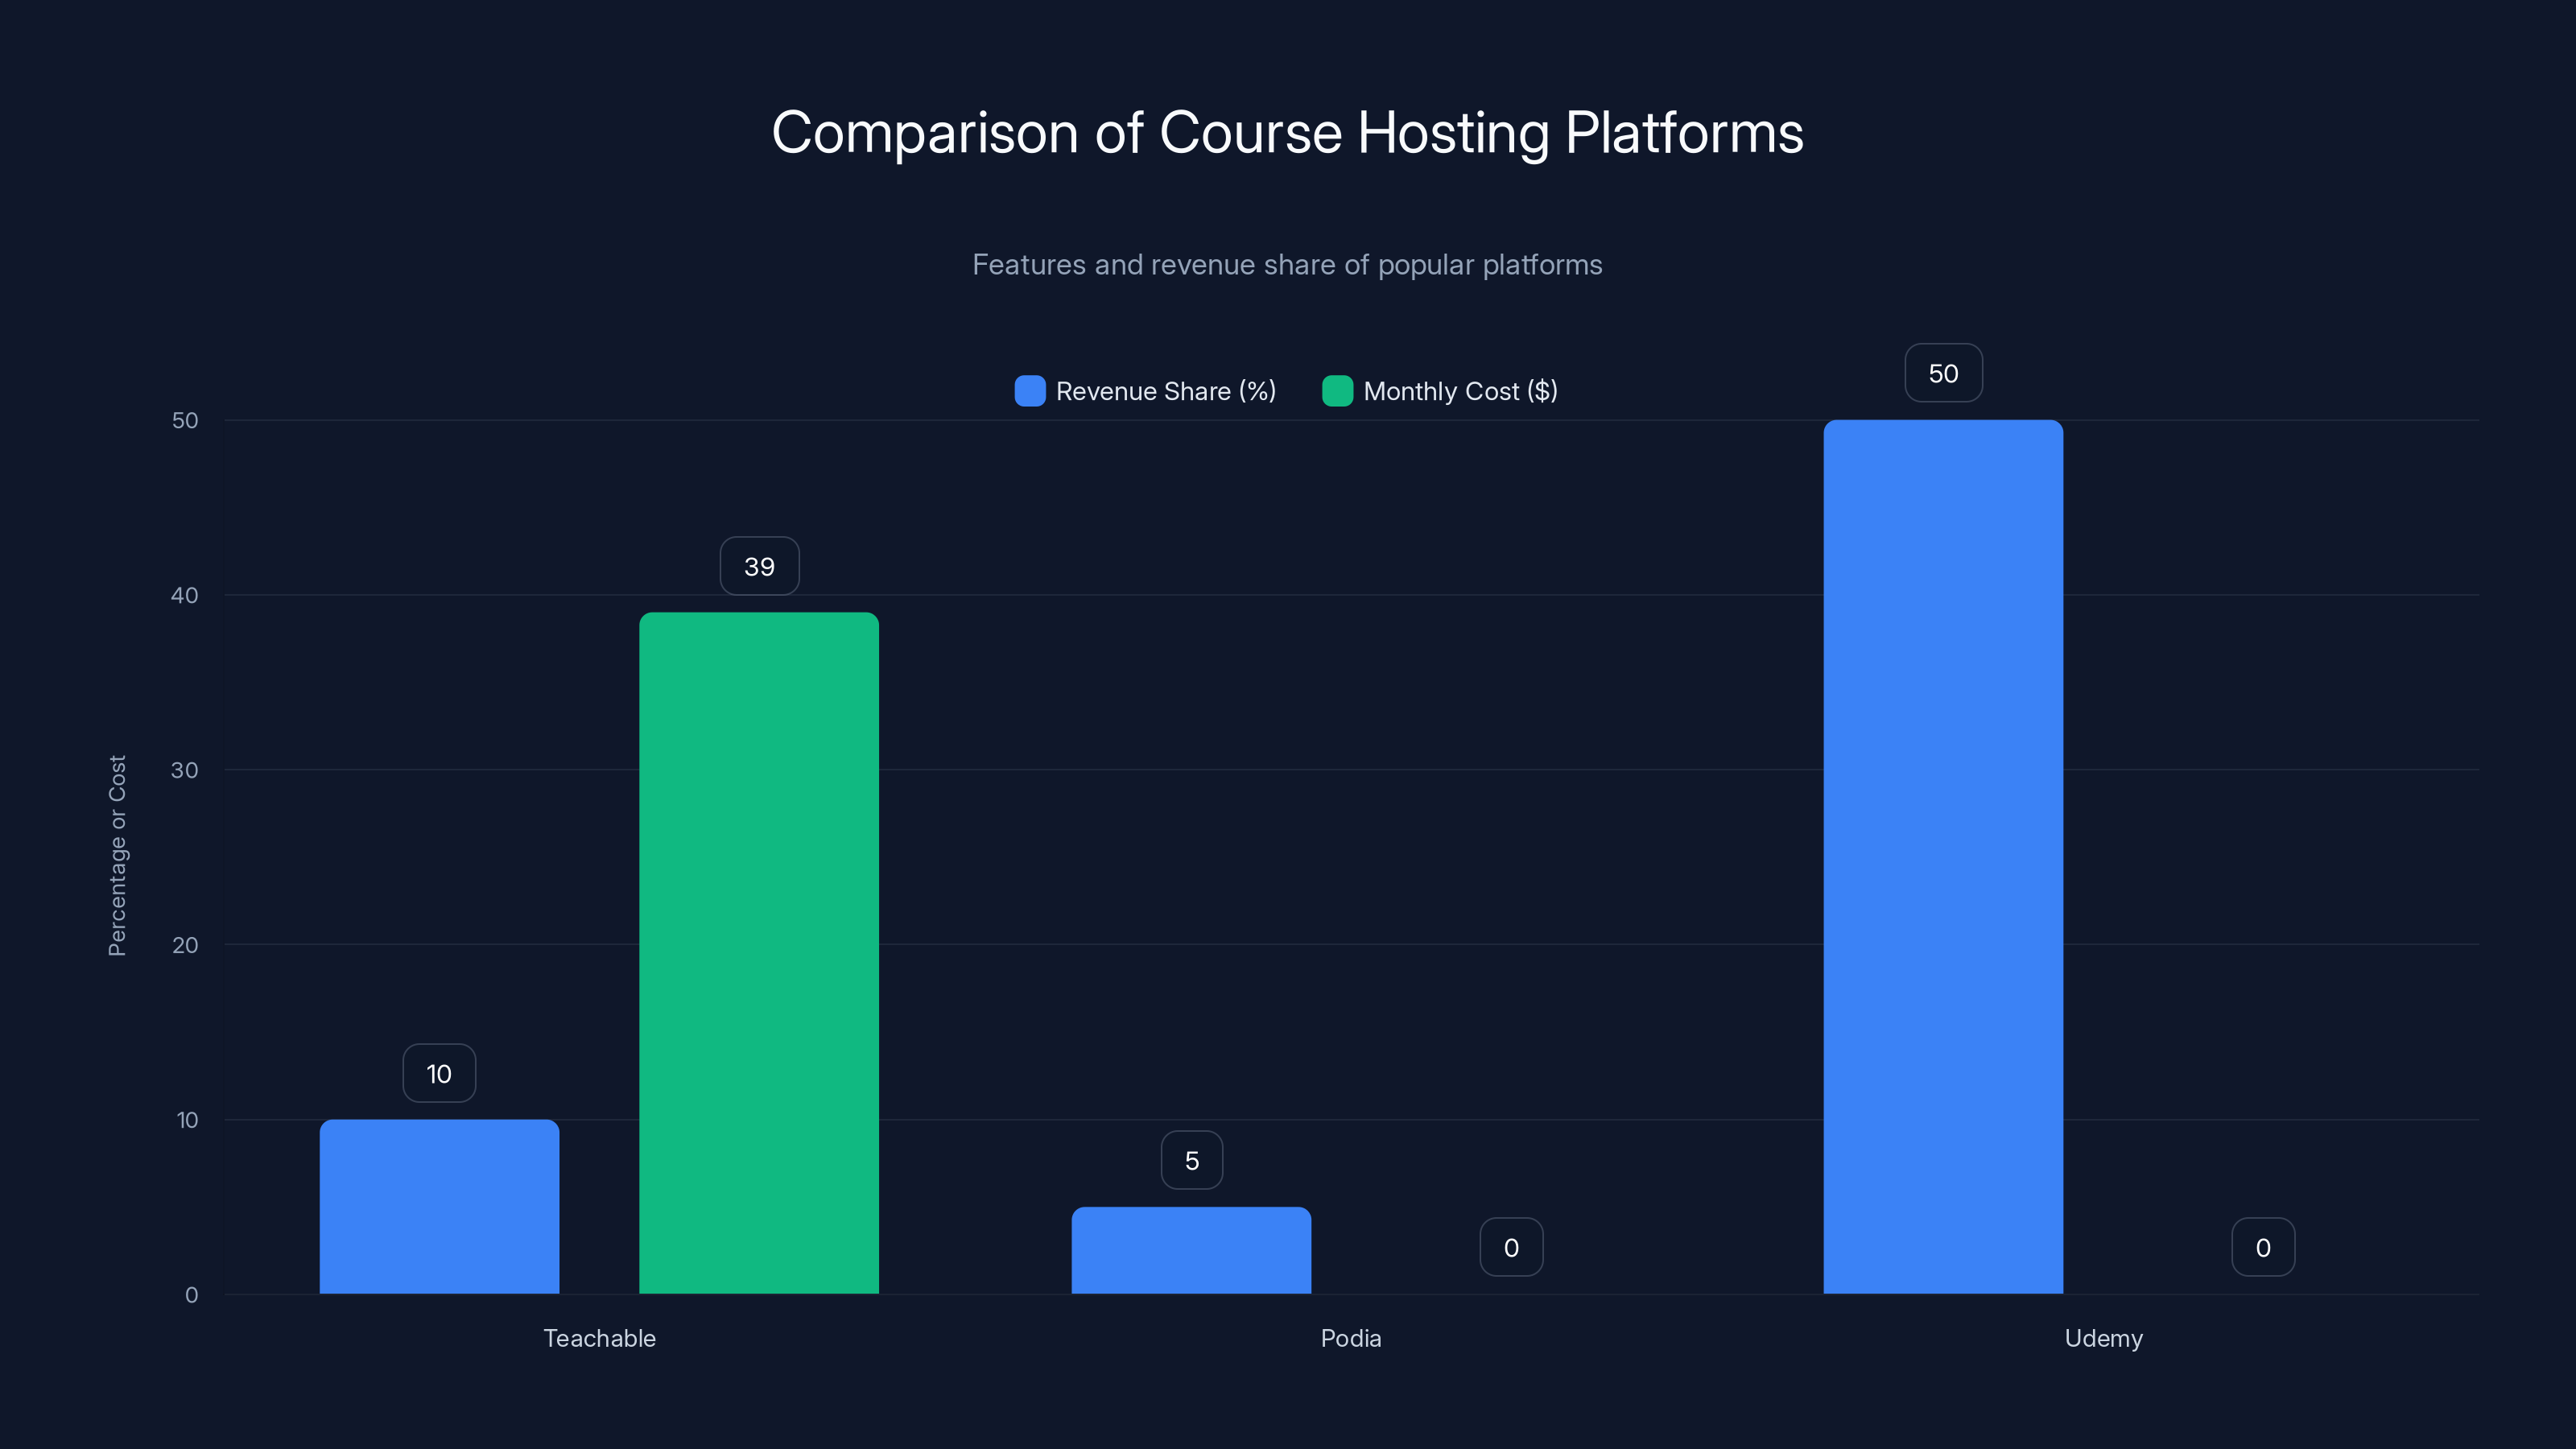The width and height of the screenshot is (2576, 1449).
Task: Click the 5 data label above Podia's bar
Action: tap(1191, 1159)
